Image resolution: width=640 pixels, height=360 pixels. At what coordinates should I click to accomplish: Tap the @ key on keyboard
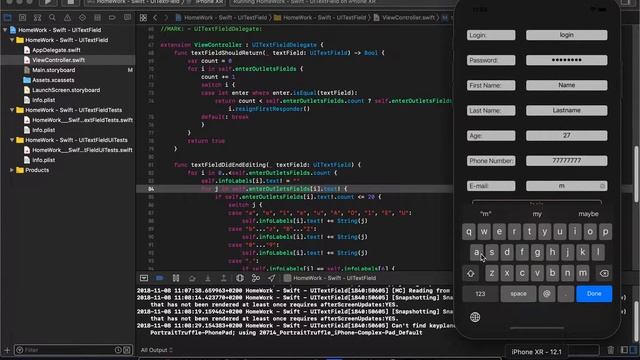[547, 294]
